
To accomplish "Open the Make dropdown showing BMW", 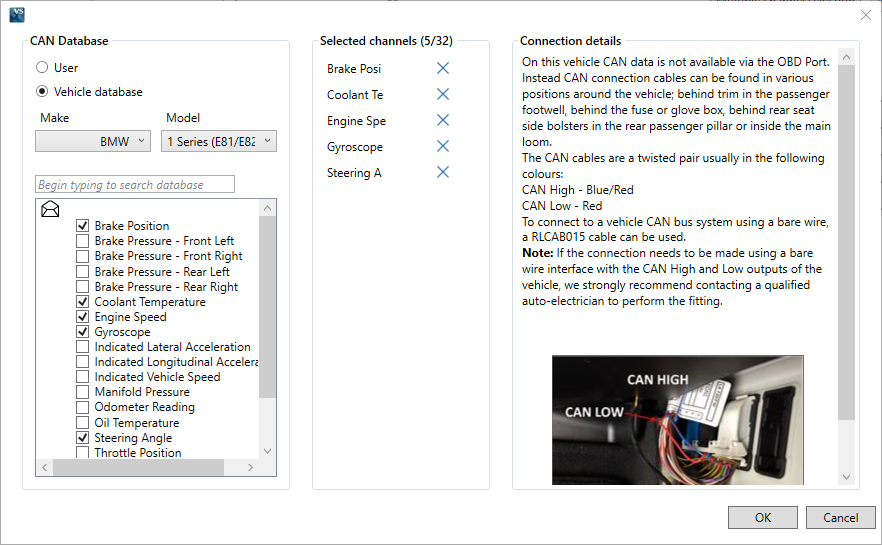I will click(x=93, y=141).
